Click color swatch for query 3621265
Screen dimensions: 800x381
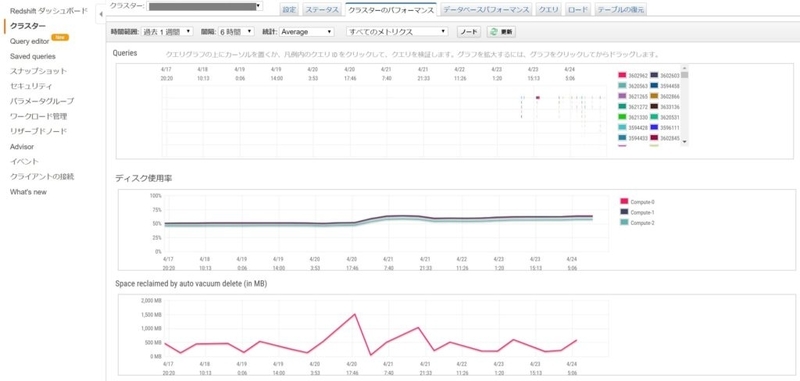click(x=622, y=96)
